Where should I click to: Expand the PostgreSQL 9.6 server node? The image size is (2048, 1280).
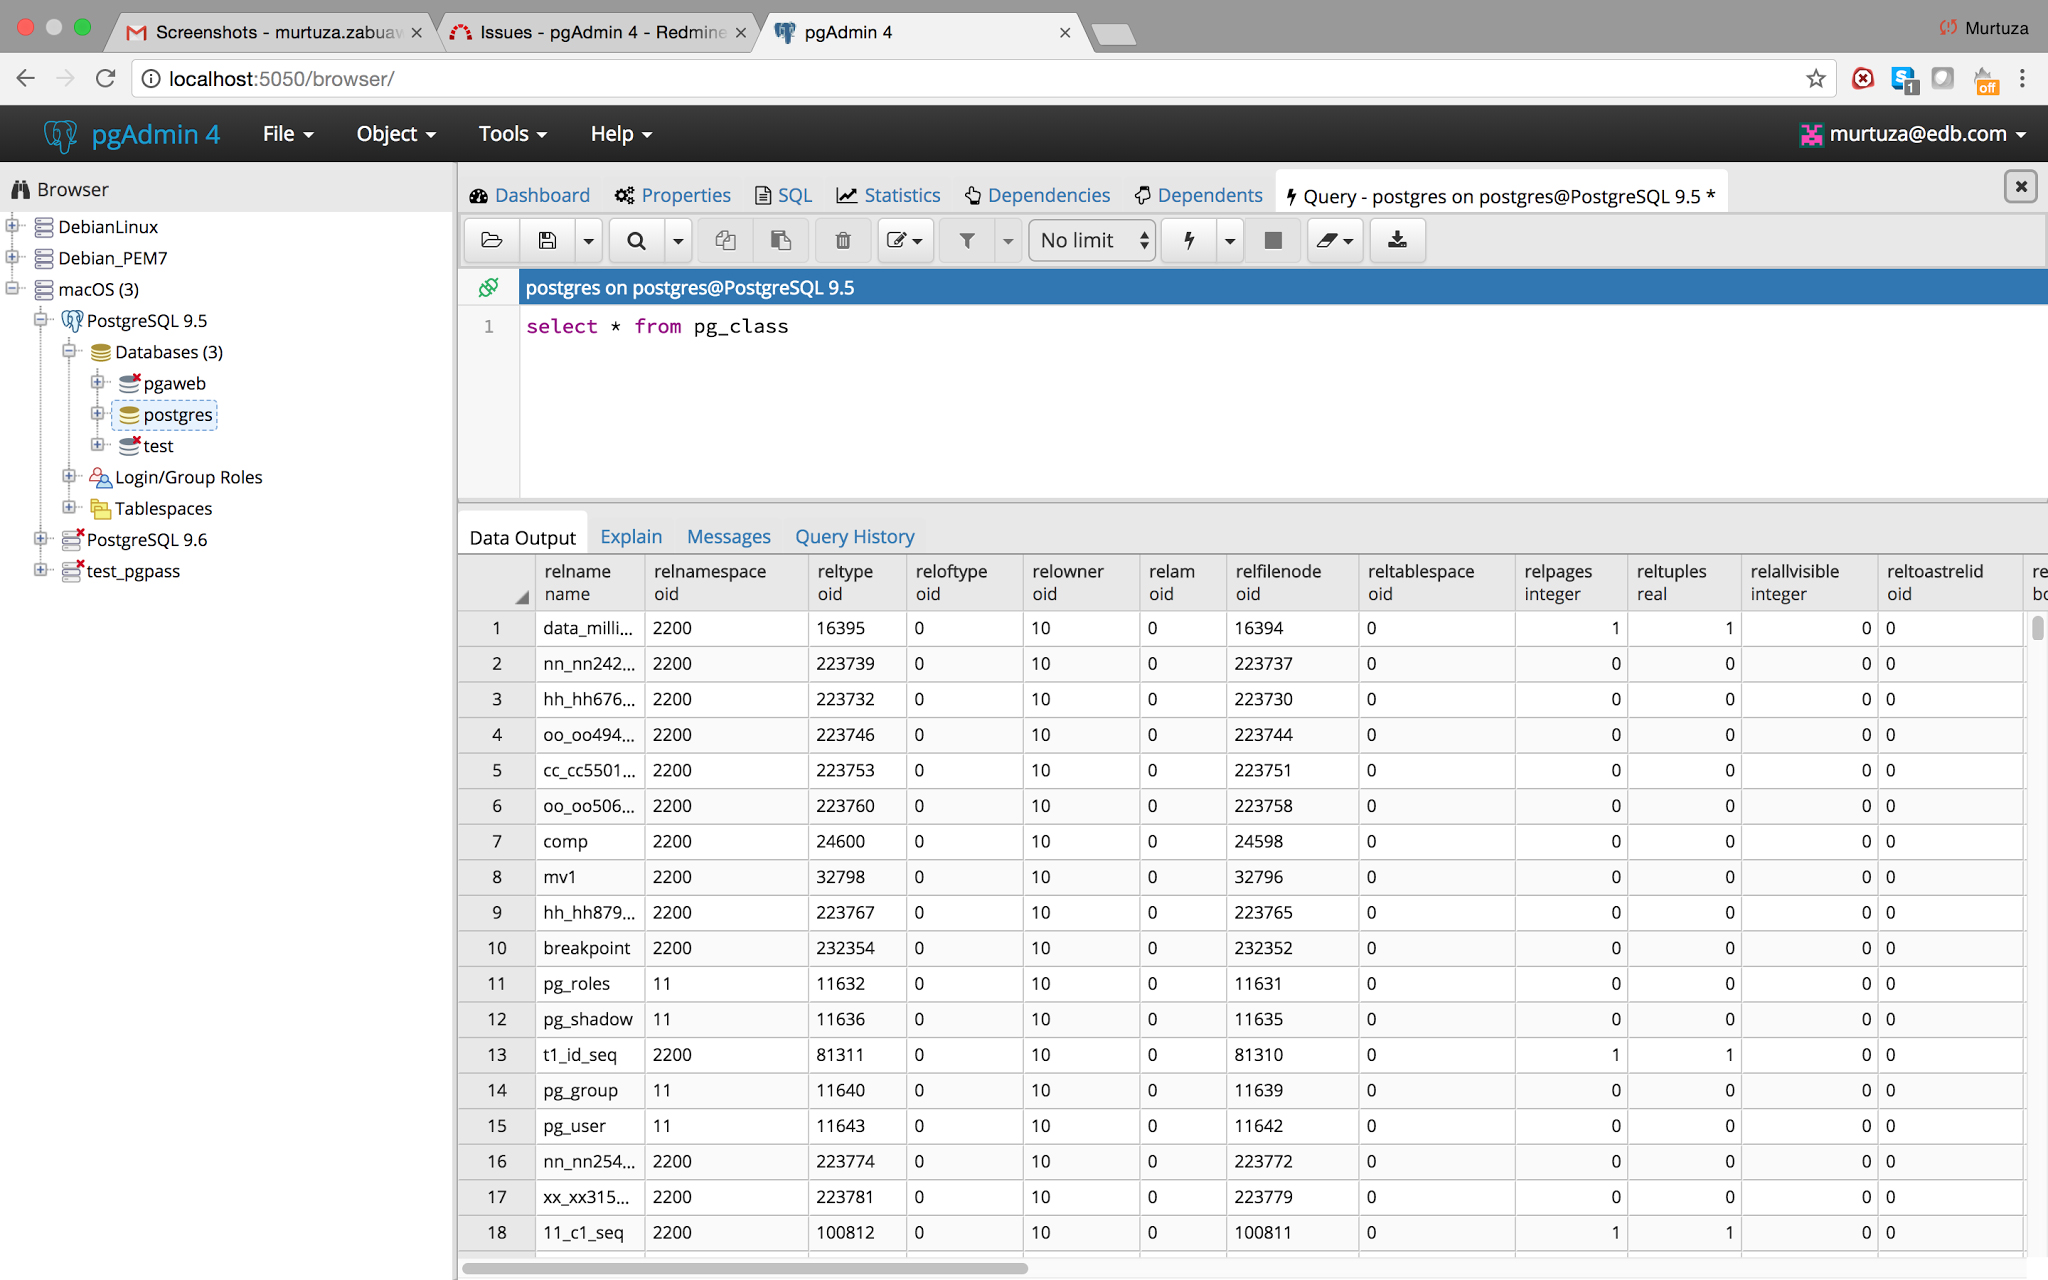[x=41, y=539]
